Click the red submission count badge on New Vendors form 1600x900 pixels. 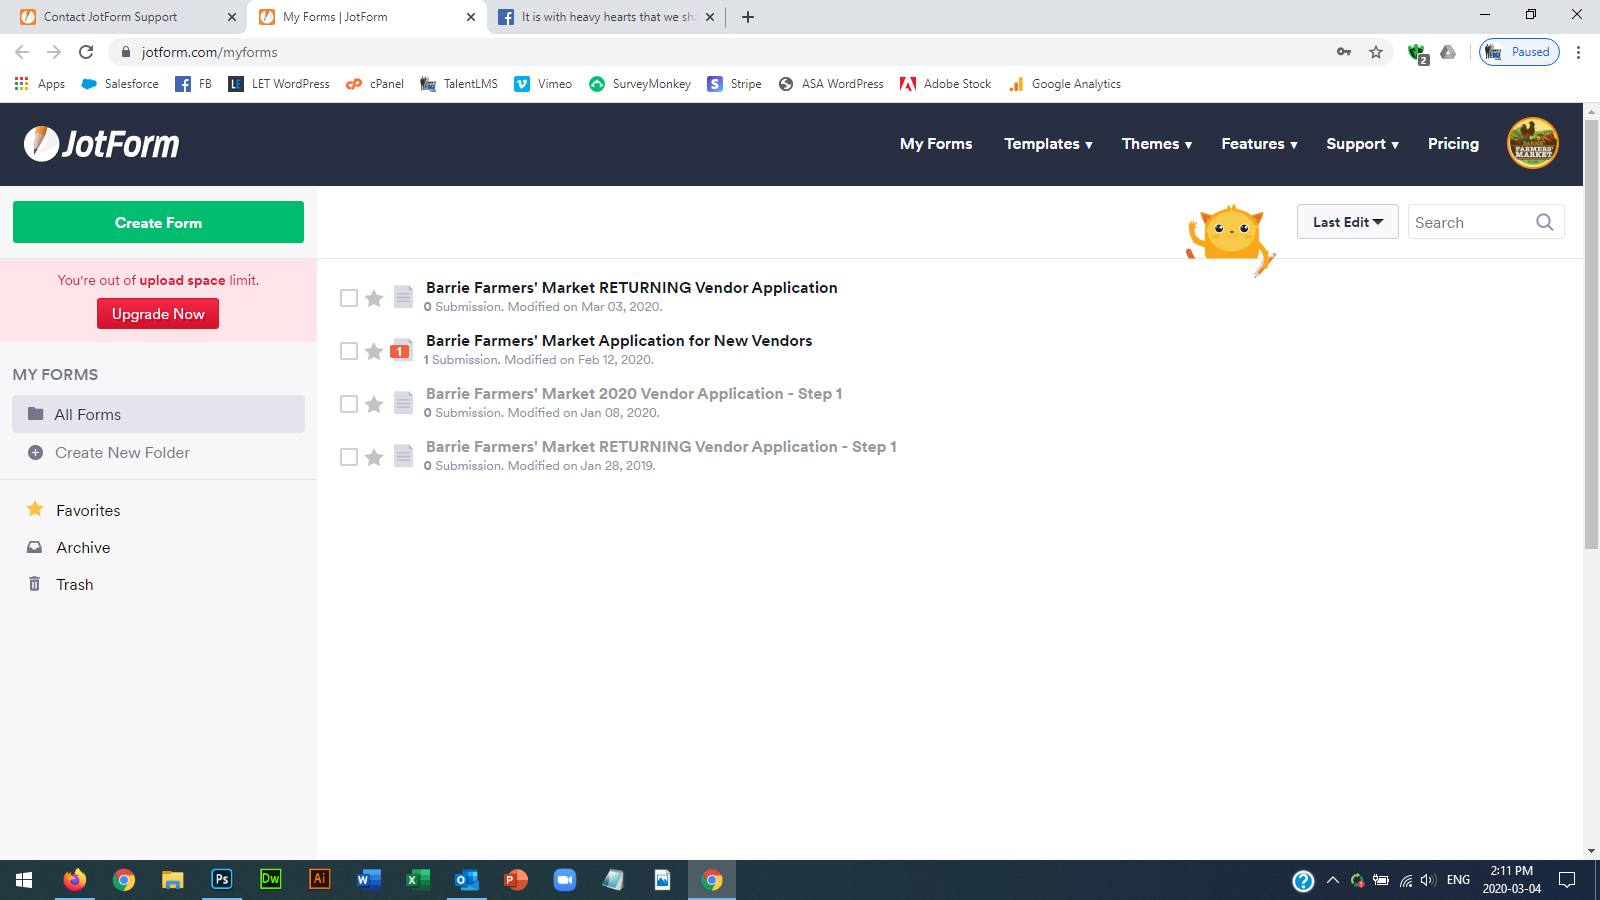(400, 351)
